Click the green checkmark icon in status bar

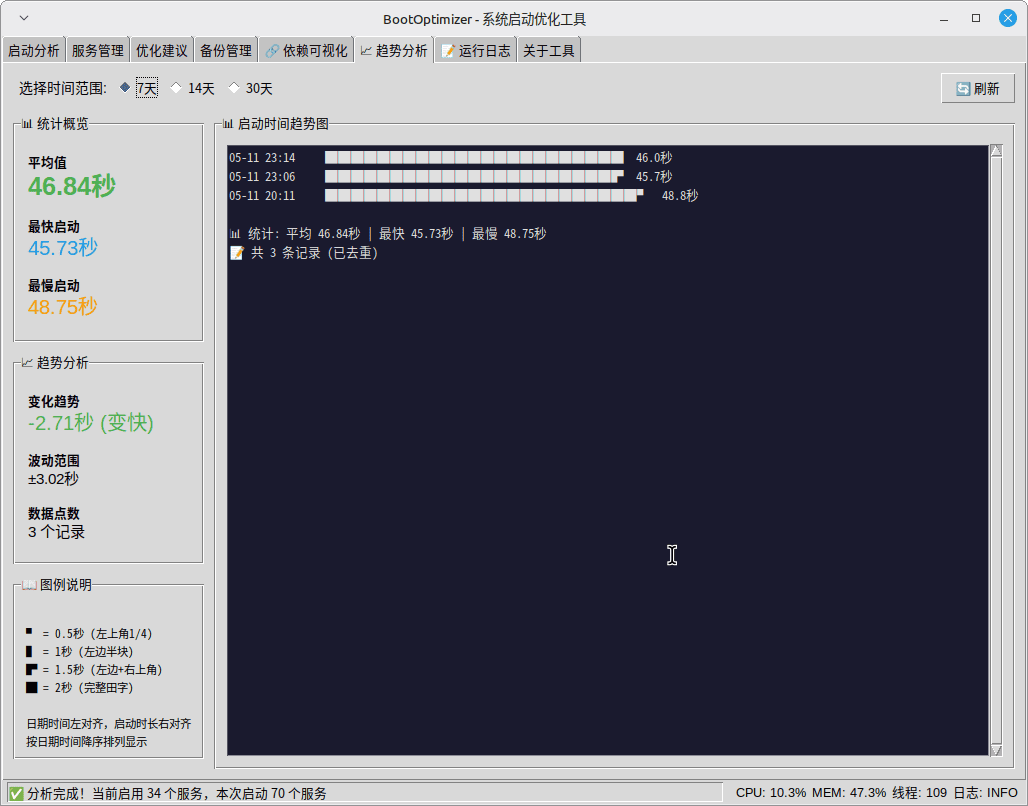point(16,793)
